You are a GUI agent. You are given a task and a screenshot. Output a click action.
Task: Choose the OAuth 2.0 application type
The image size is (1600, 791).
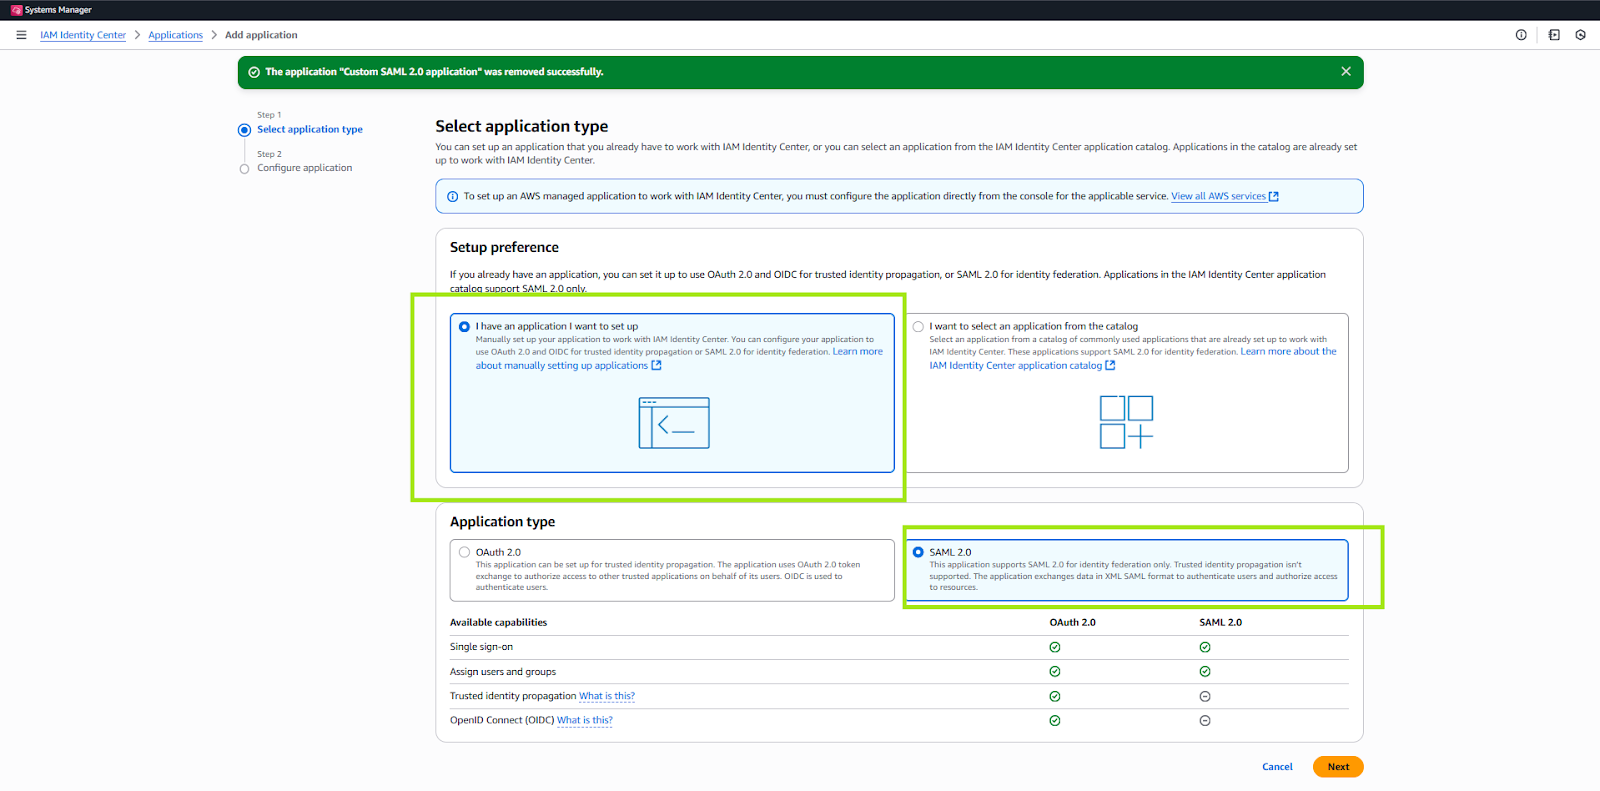click(465, 552)
